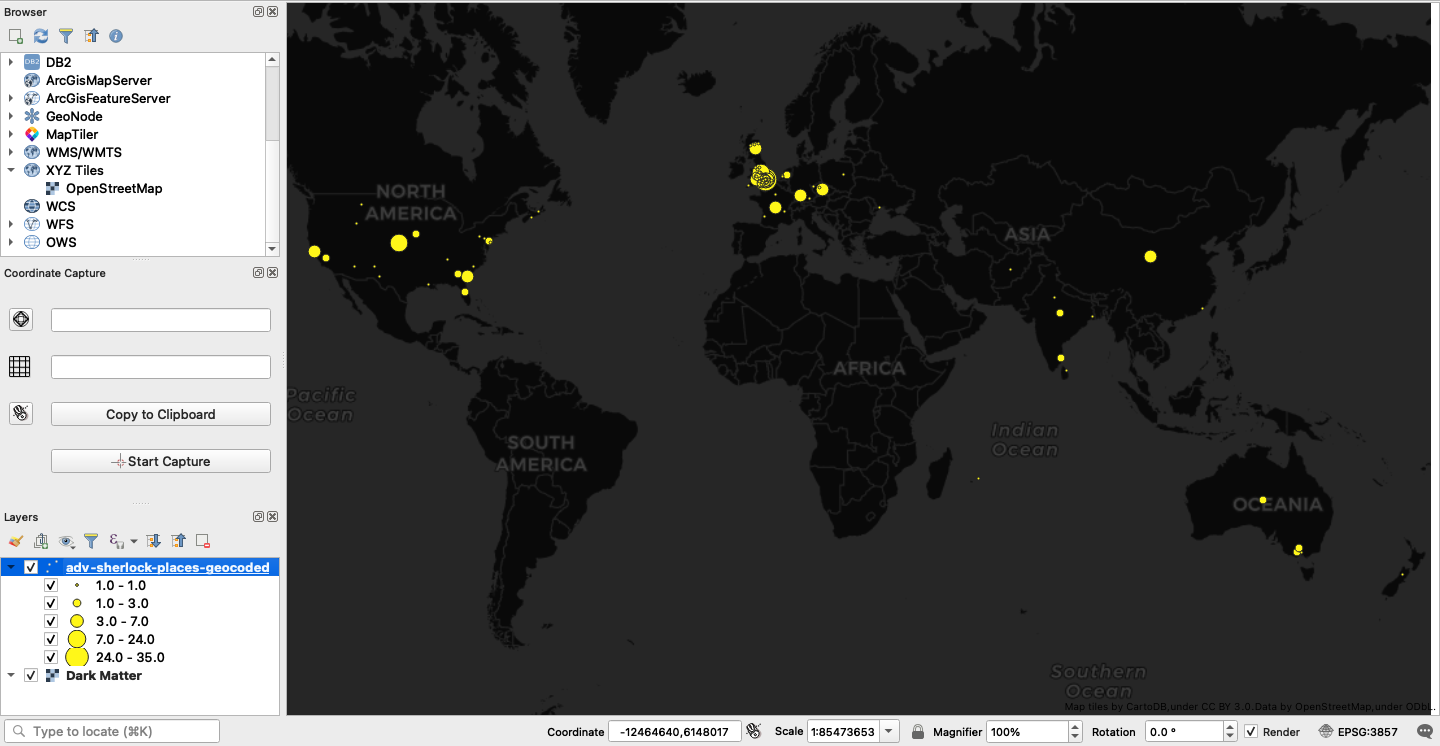Click the Browser tree scrollbar down arrow
The image size is (1440, 746).
click(272, 248)
